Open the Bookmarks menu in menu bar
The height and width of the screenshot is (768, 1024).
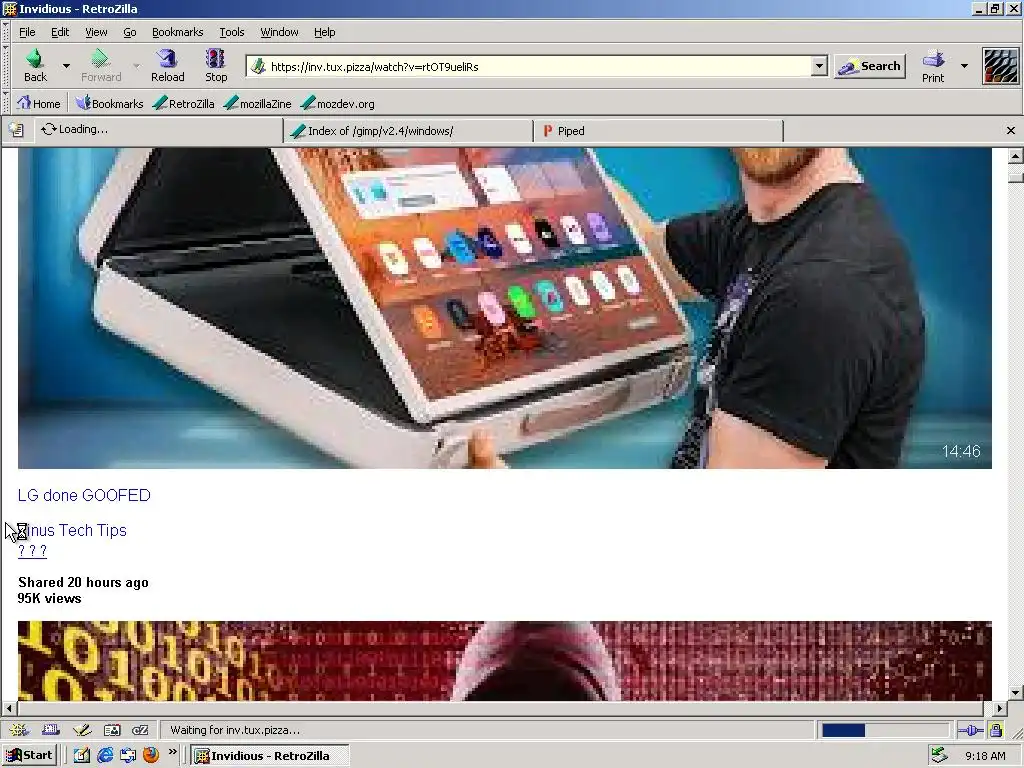click(x=178, y=32)
